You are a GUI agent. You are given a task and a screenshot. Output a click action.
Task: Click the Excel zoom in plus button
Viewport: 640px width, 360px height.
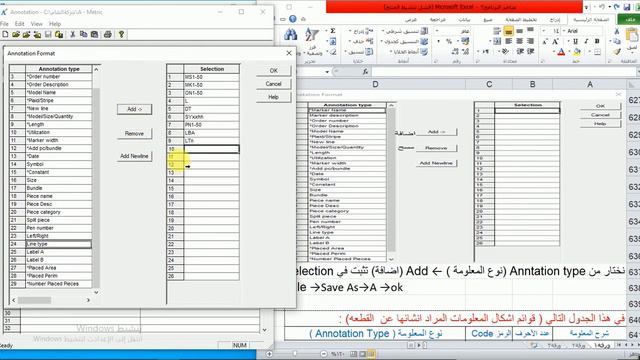(x=269, y=353)
